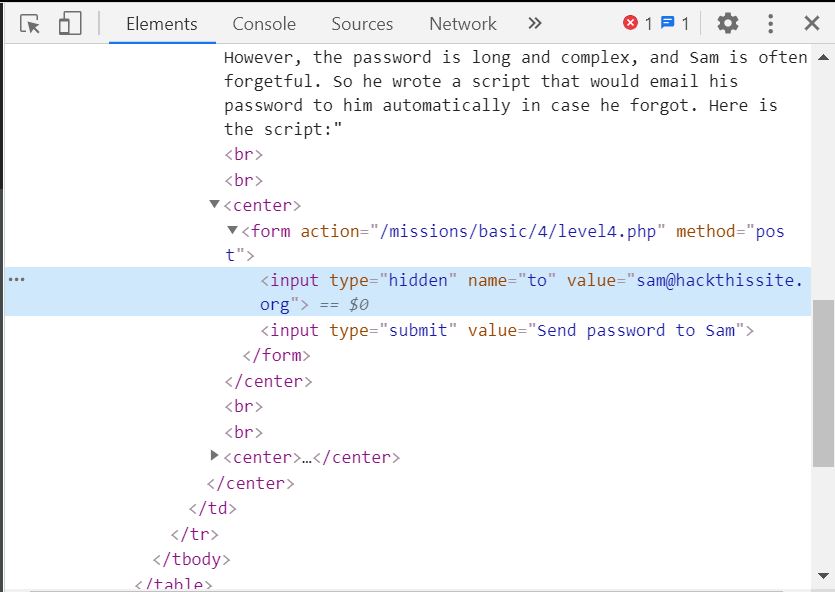835x592 pixels.
Task: Open the three-dot customize DevTools menu
Action: click(x=770, y=23)
